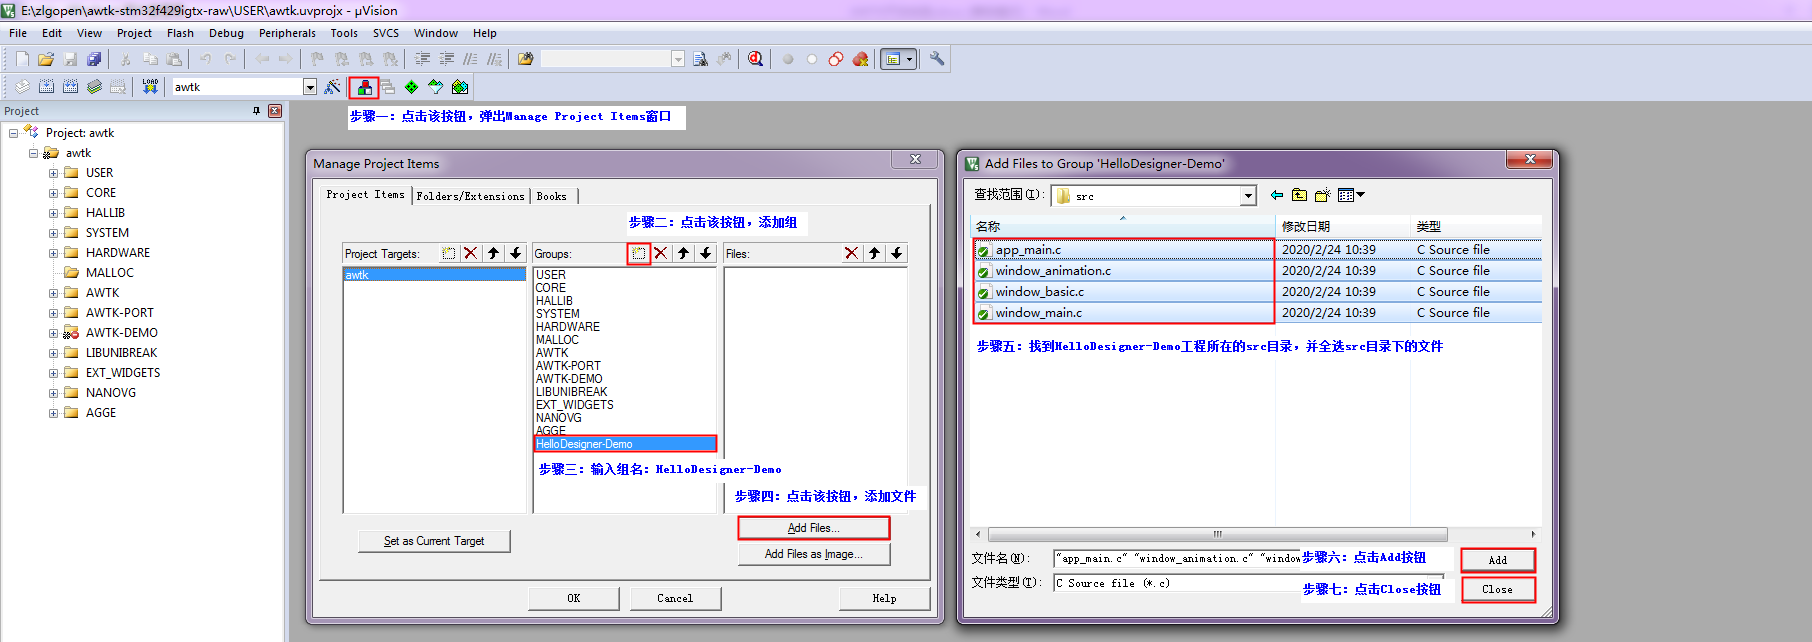Click the Add Files as Image... button

813,554
